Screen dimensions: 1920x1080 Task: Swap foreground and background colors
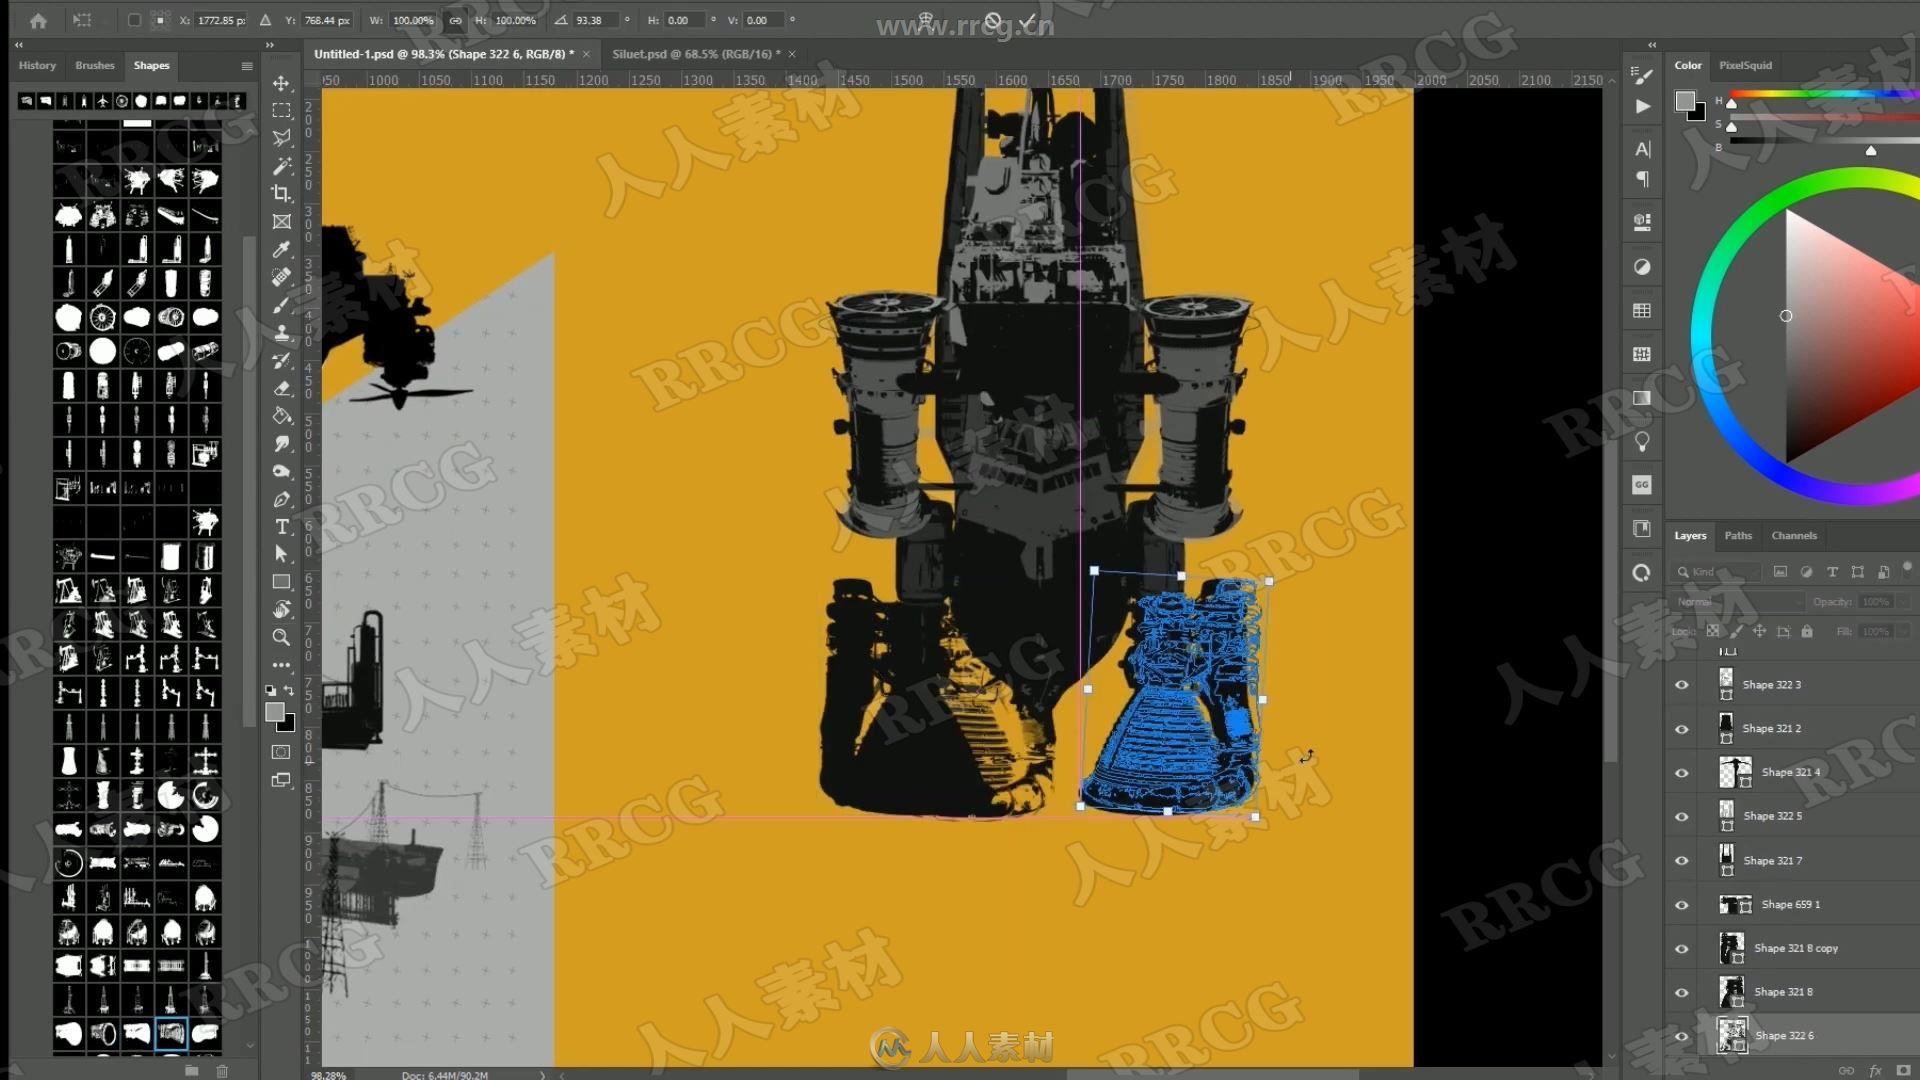pyautogui.click(x=289, y=690)
